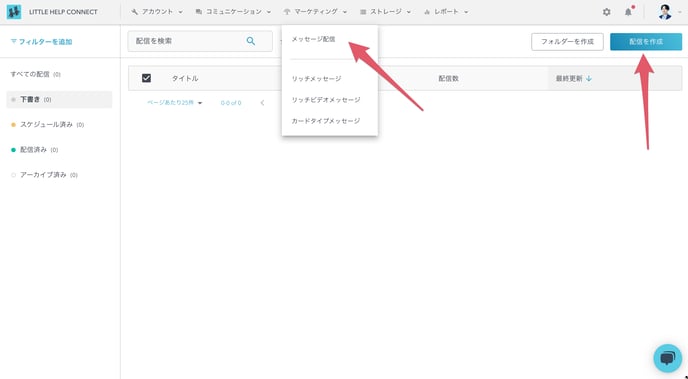Click the Little Help Connect logo
The width and height of the screenshot is (688, 379).
(x=14, y=12)
